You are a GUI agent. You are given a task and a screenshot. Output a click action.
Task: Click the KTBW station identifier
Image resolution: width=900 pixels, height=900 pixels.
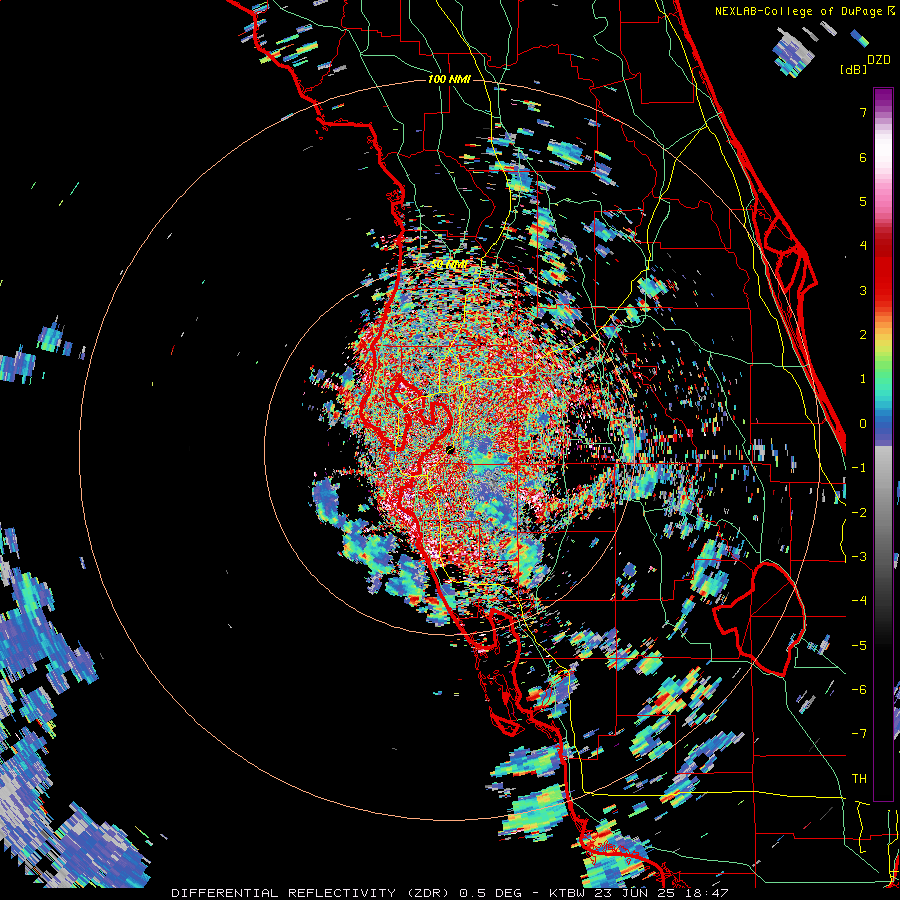(567, 893)
